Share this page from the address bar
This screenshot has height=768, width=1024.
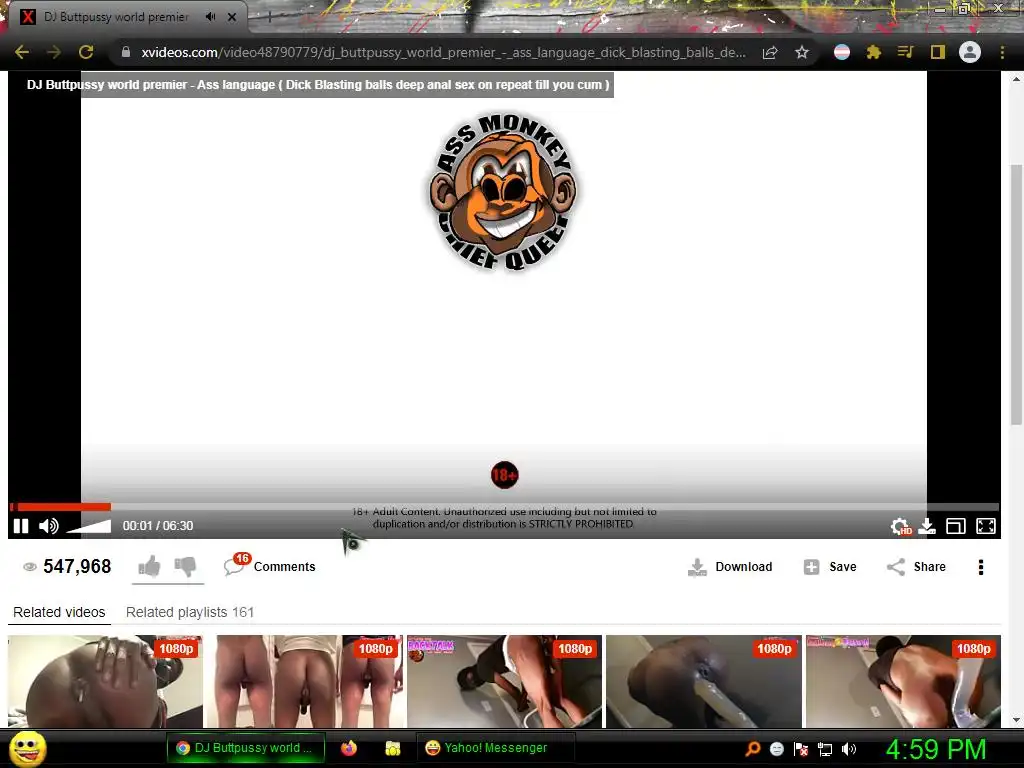click(770, 52)
